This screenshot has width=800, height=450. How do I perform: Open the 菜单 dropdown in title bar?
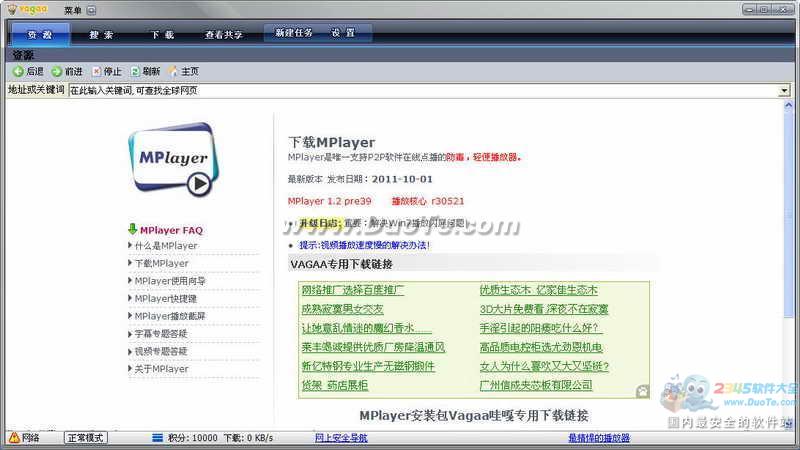78,10
